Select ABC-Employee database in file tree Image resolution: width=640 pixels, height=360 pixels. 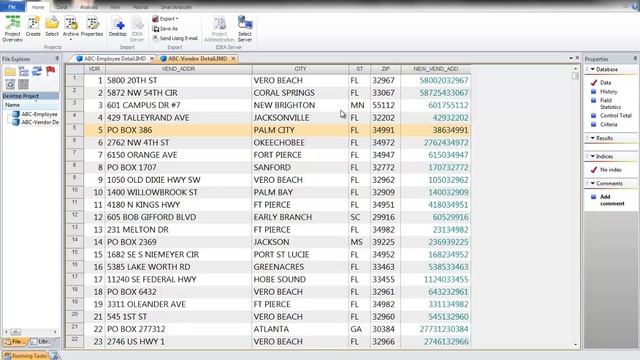click(x=35, y=114)
